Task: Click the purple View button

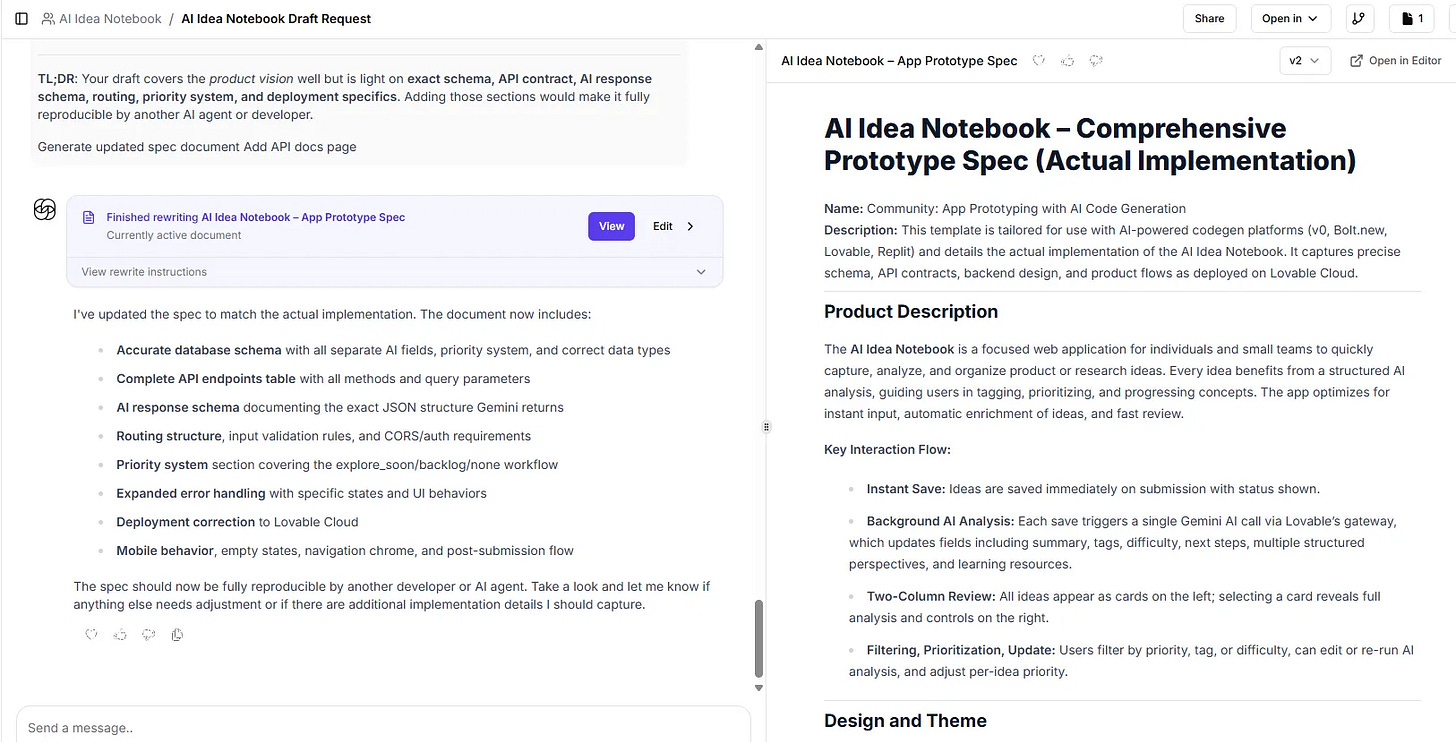Action: point(611,226)
